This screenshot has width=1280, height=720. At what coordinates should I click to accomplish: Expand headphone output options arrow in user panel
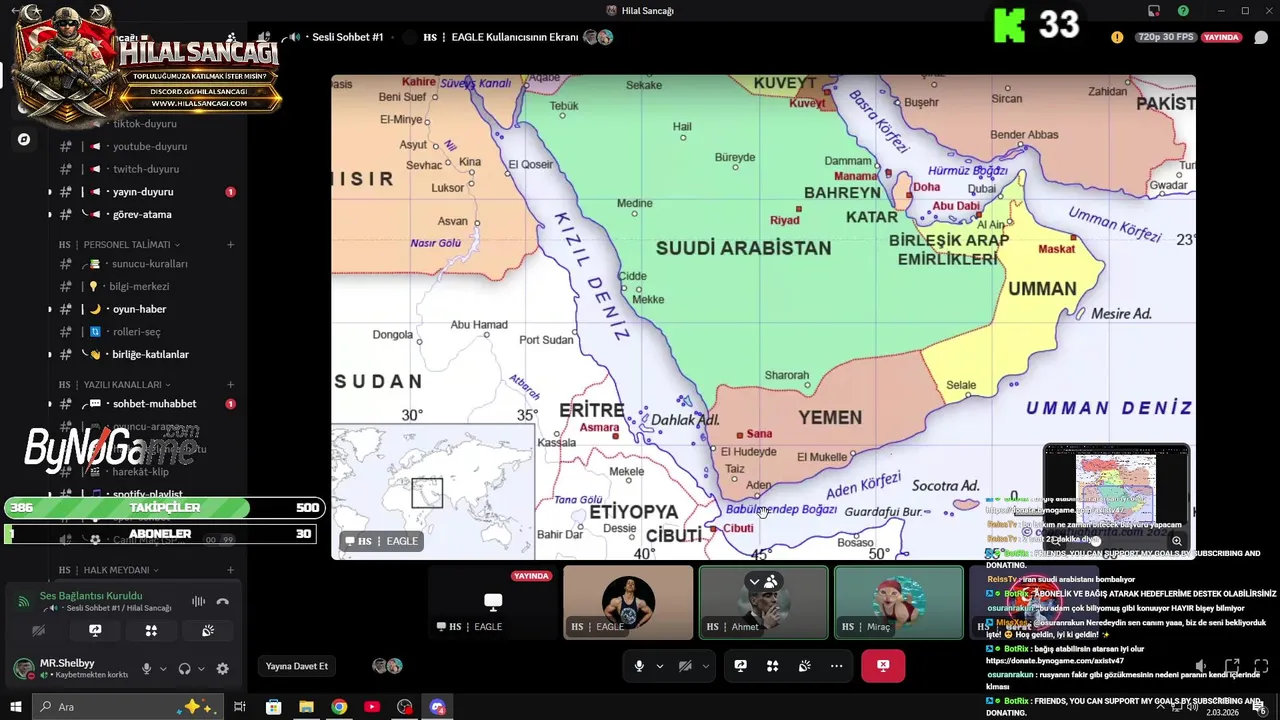(x=201, y=669)
